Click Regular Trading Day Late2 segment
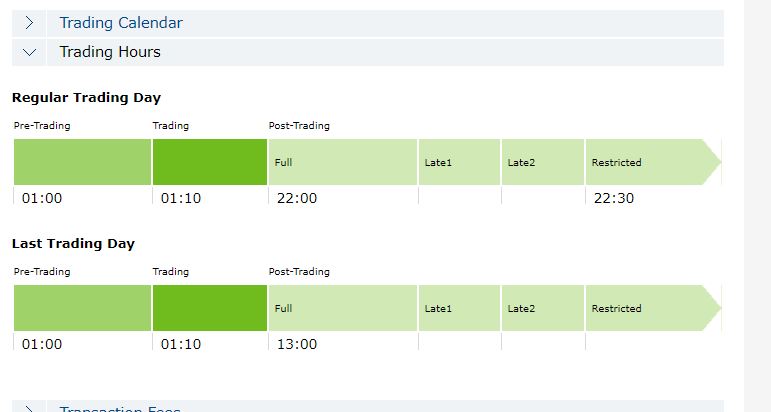 [543, 162]
